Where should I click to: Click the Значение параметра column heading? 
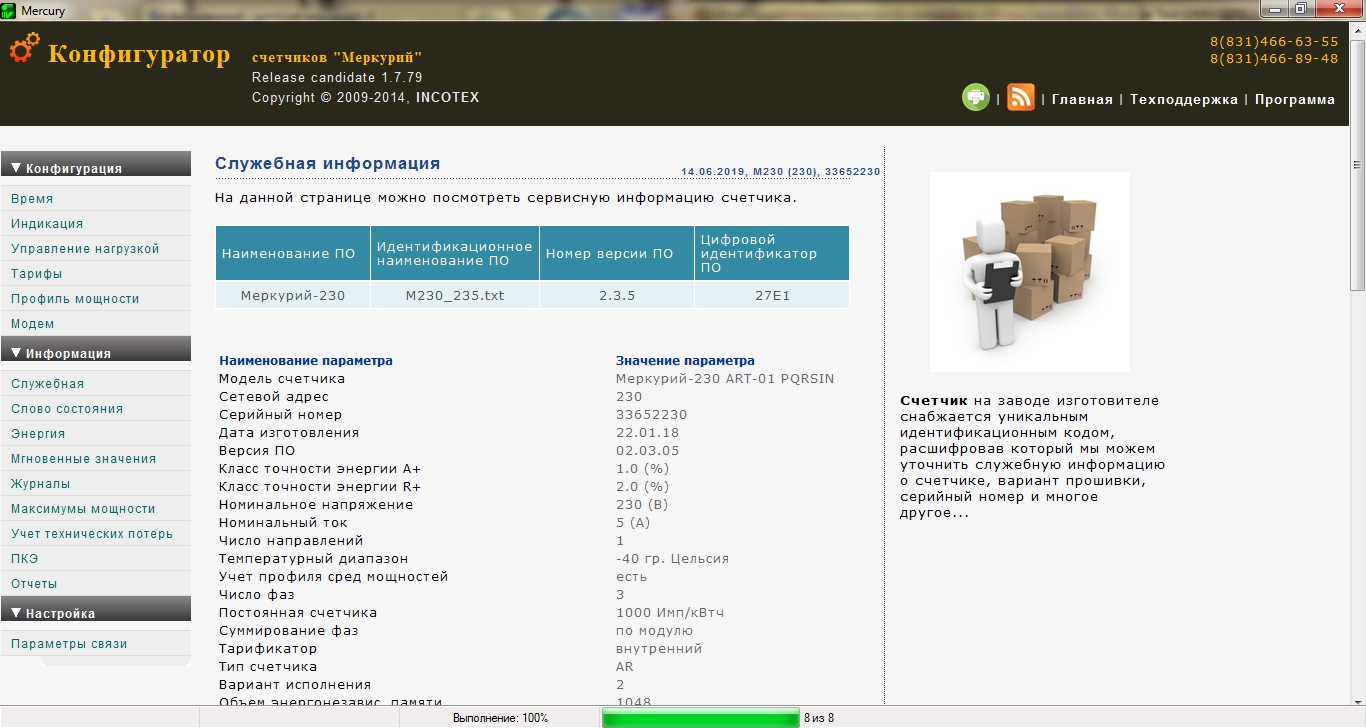point(685,361)
